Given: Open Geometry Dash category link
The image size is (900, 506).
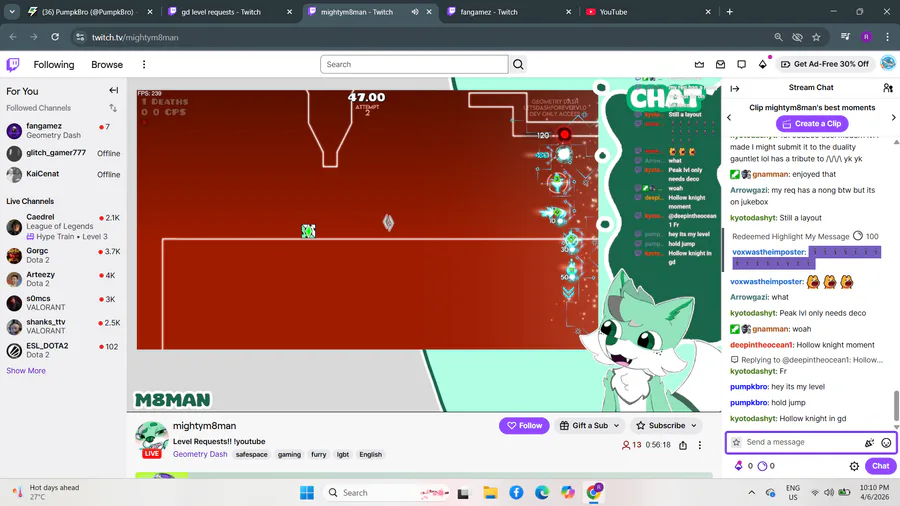Looking at the screenshot, I should point(200,454).
